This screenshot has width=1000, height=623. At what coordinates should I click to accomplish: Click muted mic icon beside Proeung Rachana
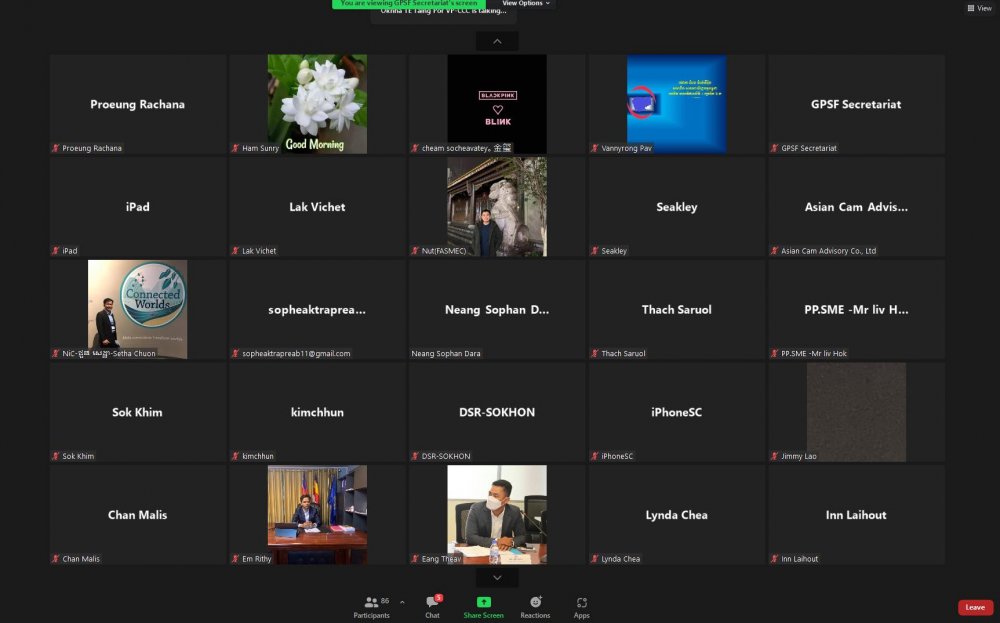tap(56, 148)
